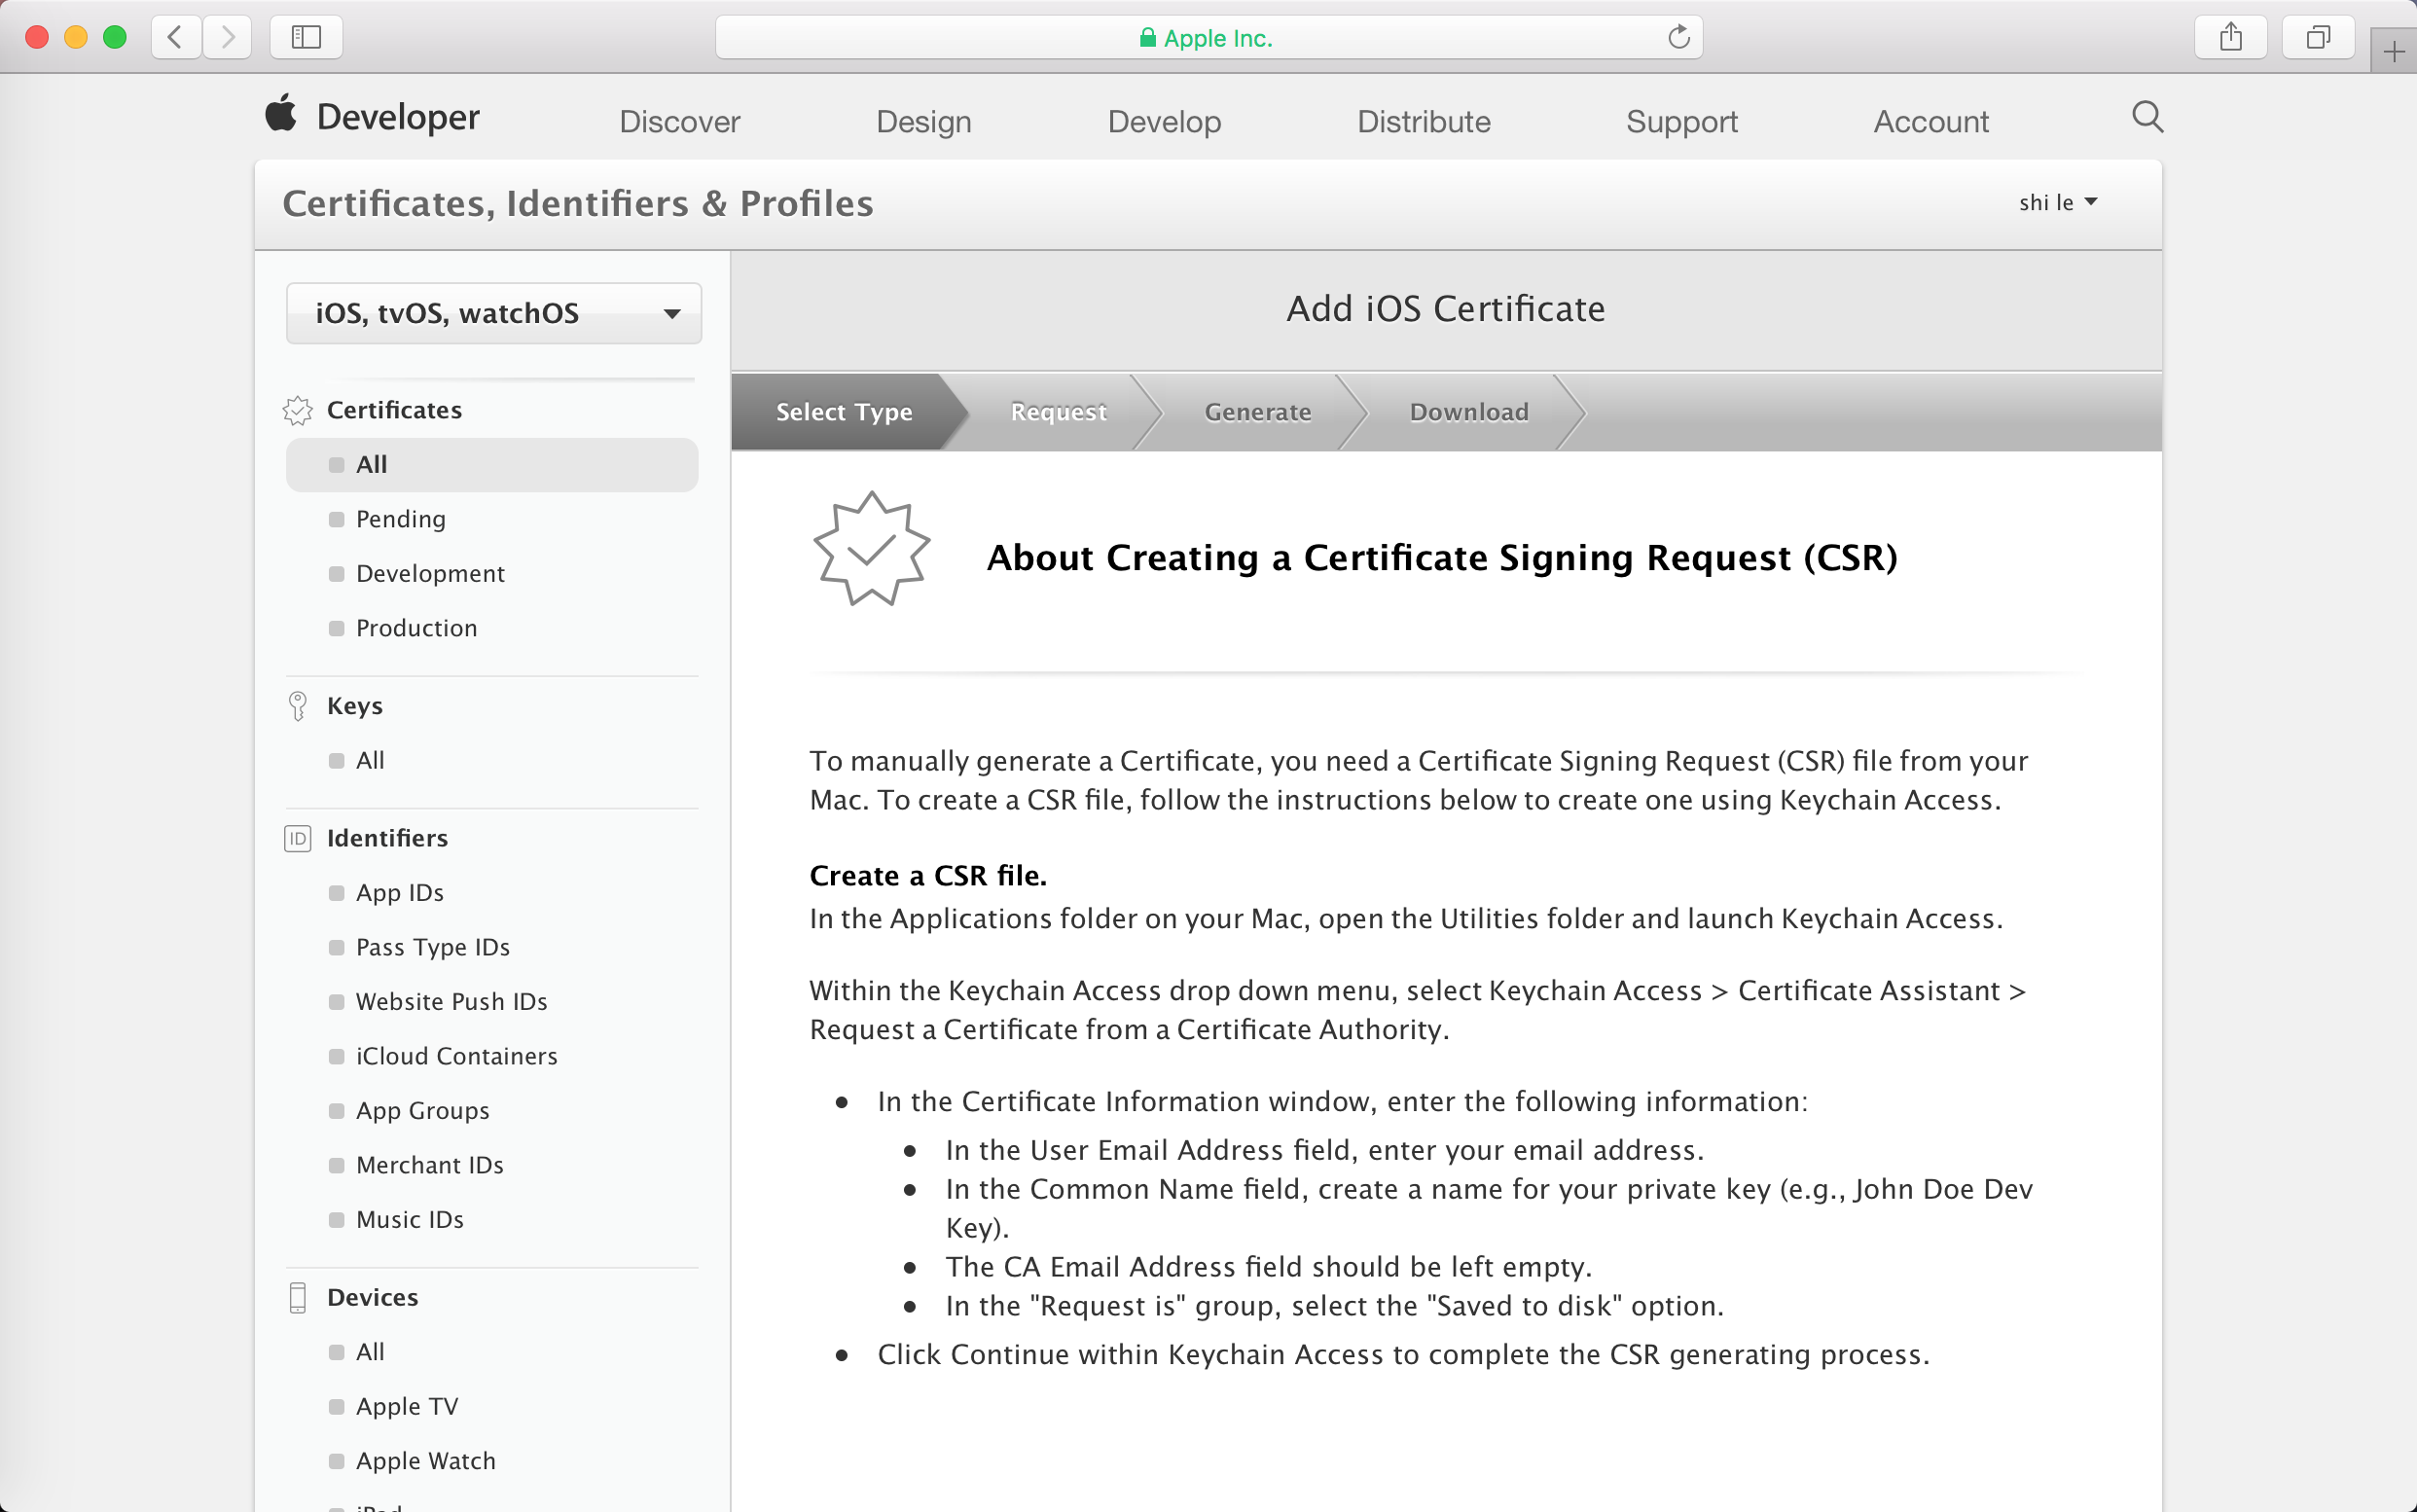Click the About Creating a CSR heading

pos(1442,558)
